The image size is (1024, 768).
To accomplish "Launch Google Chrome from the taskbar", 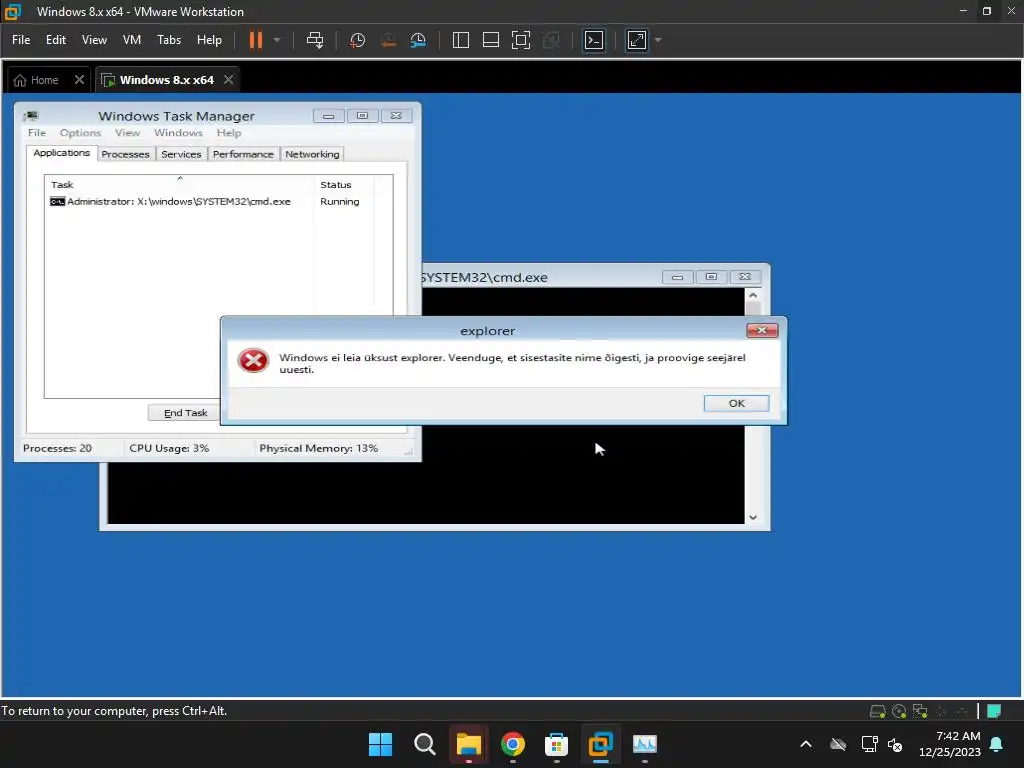I will (x=513, y=744).
